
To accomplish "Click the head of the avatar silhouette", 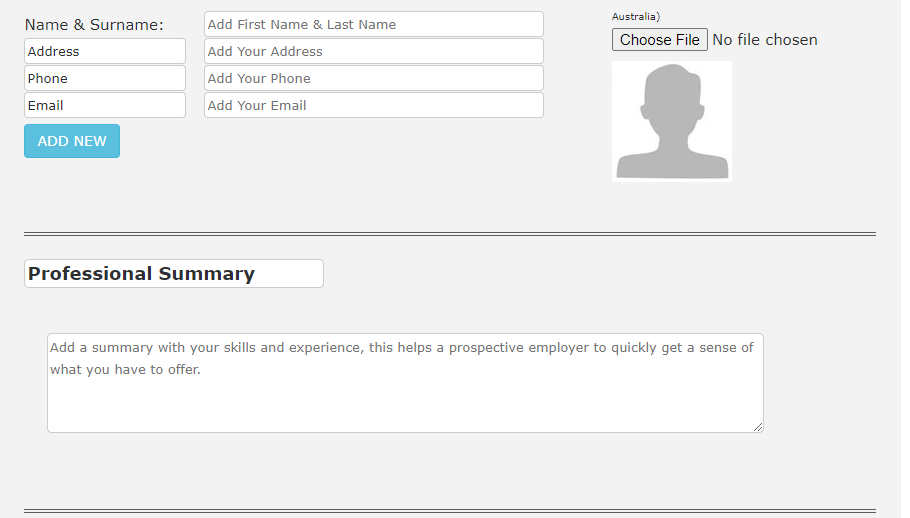I will pyautogui.click(x=671, y=92).
